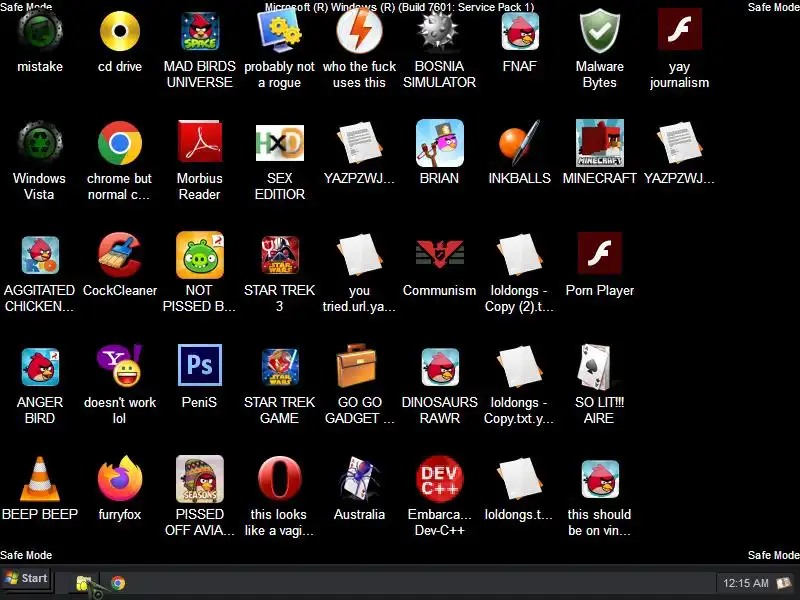The width and height of the screenshot is (800, 600).
Task: Select the STAR TREK 3 icon
Action: [x=280, y=255]
